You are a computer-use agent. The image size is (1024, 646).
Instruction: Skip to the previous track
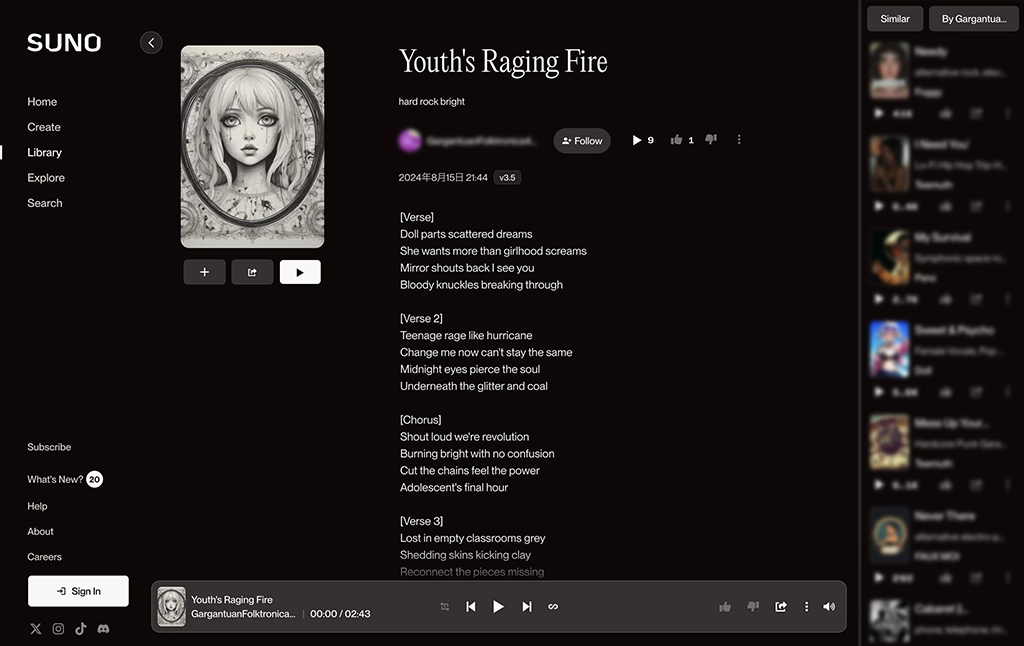(x=471, y=607)
